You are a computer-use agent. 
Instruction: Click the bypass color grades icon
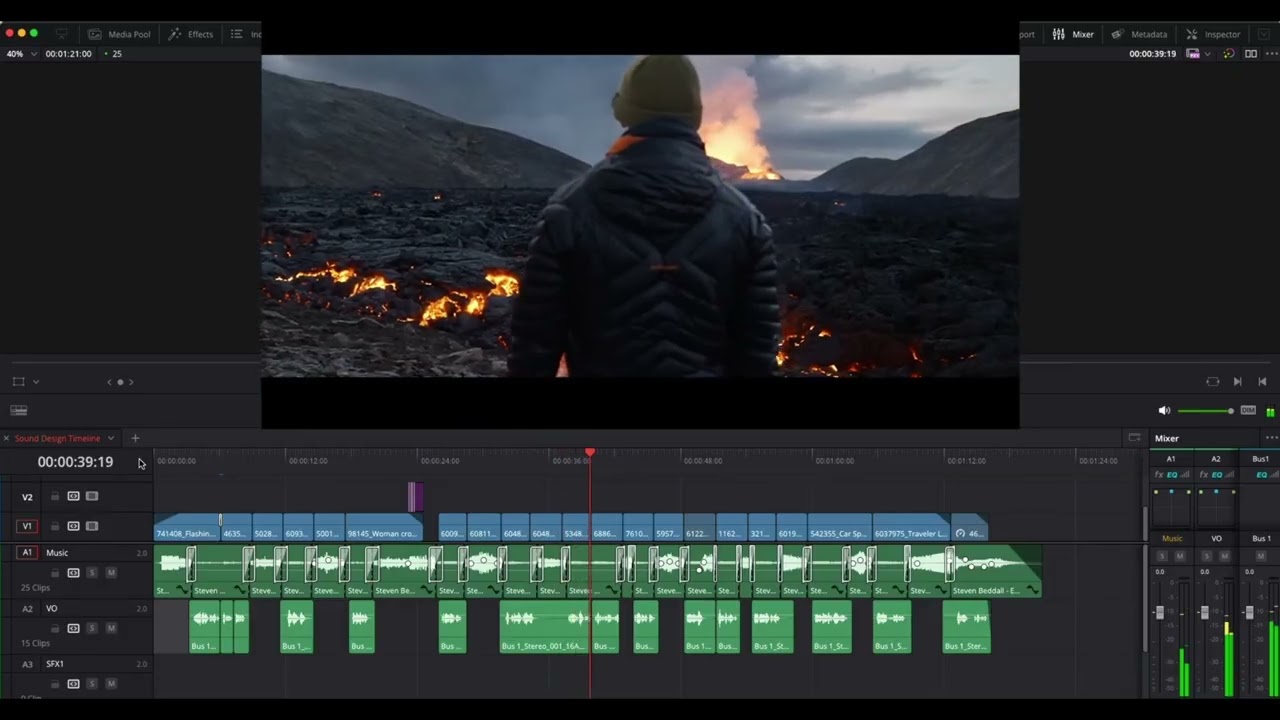click(1229, 54)
